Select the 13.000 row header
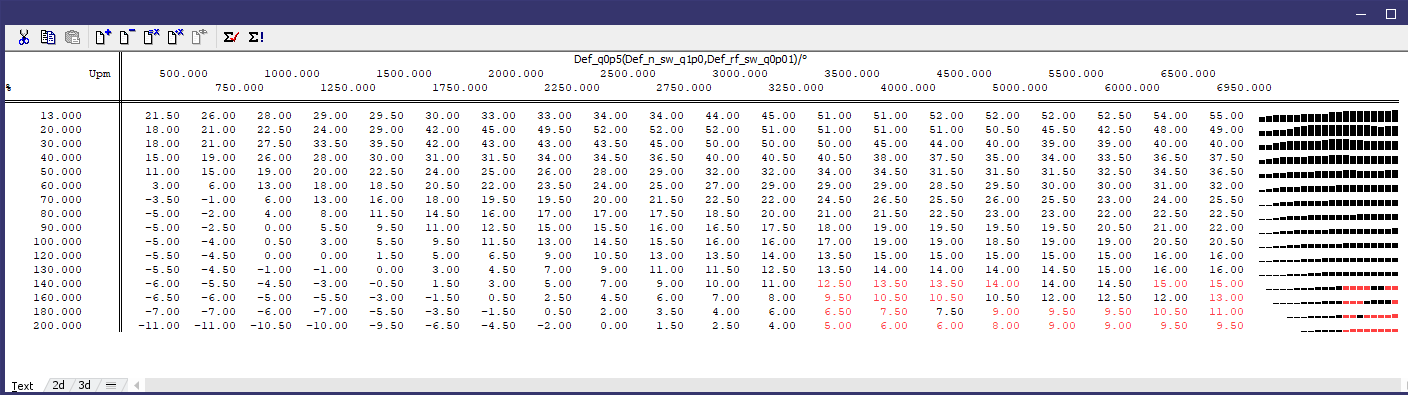Viewport: 1408px width, 395px height. click(x=61, y=116)
